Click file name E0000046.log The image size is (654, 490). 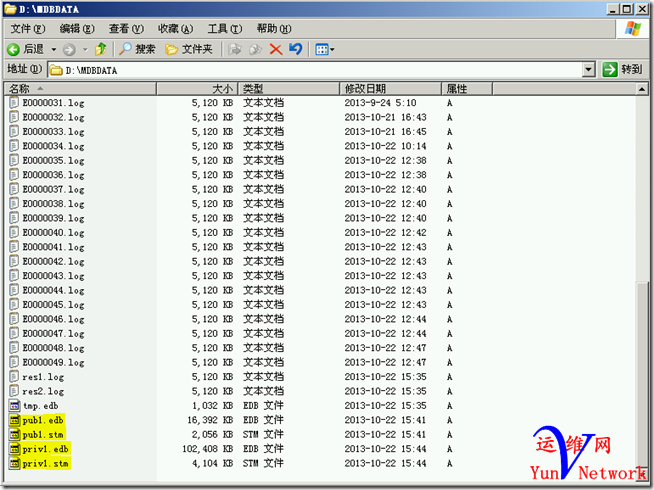pyautogui.click(x=53, y=319)
